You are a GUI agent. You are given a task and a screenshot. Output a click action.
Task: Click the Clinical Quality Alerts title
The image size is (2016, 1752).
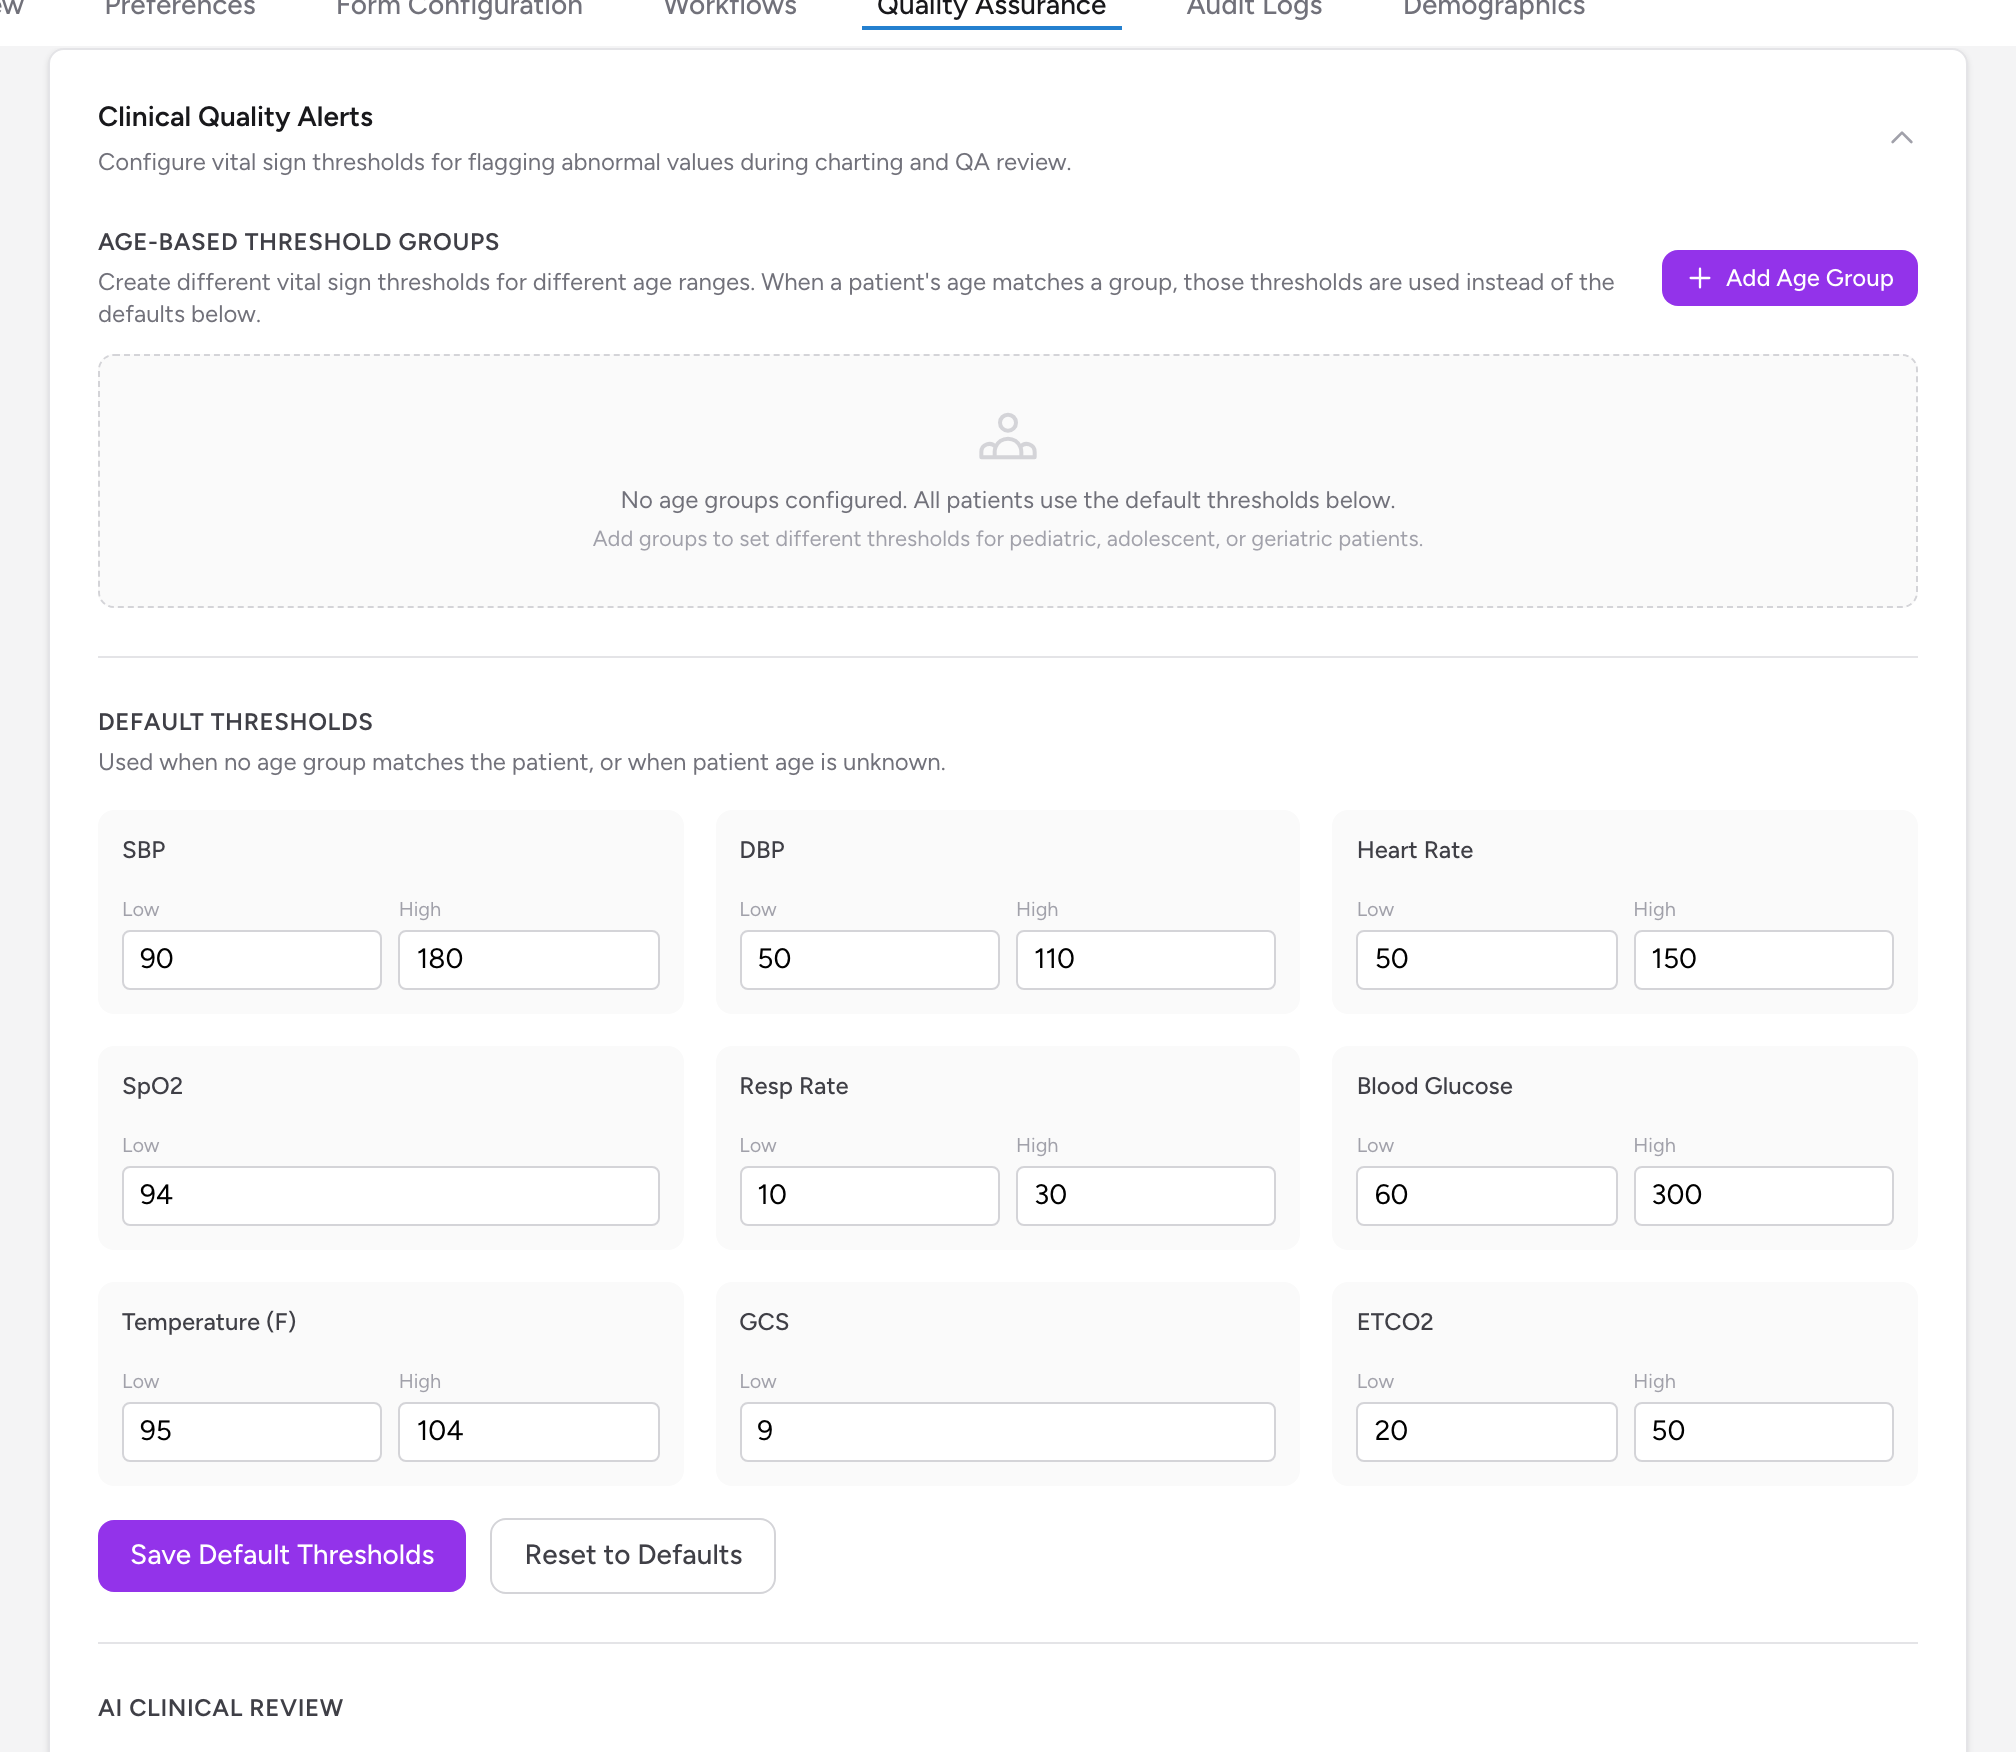tap(236, 117)
